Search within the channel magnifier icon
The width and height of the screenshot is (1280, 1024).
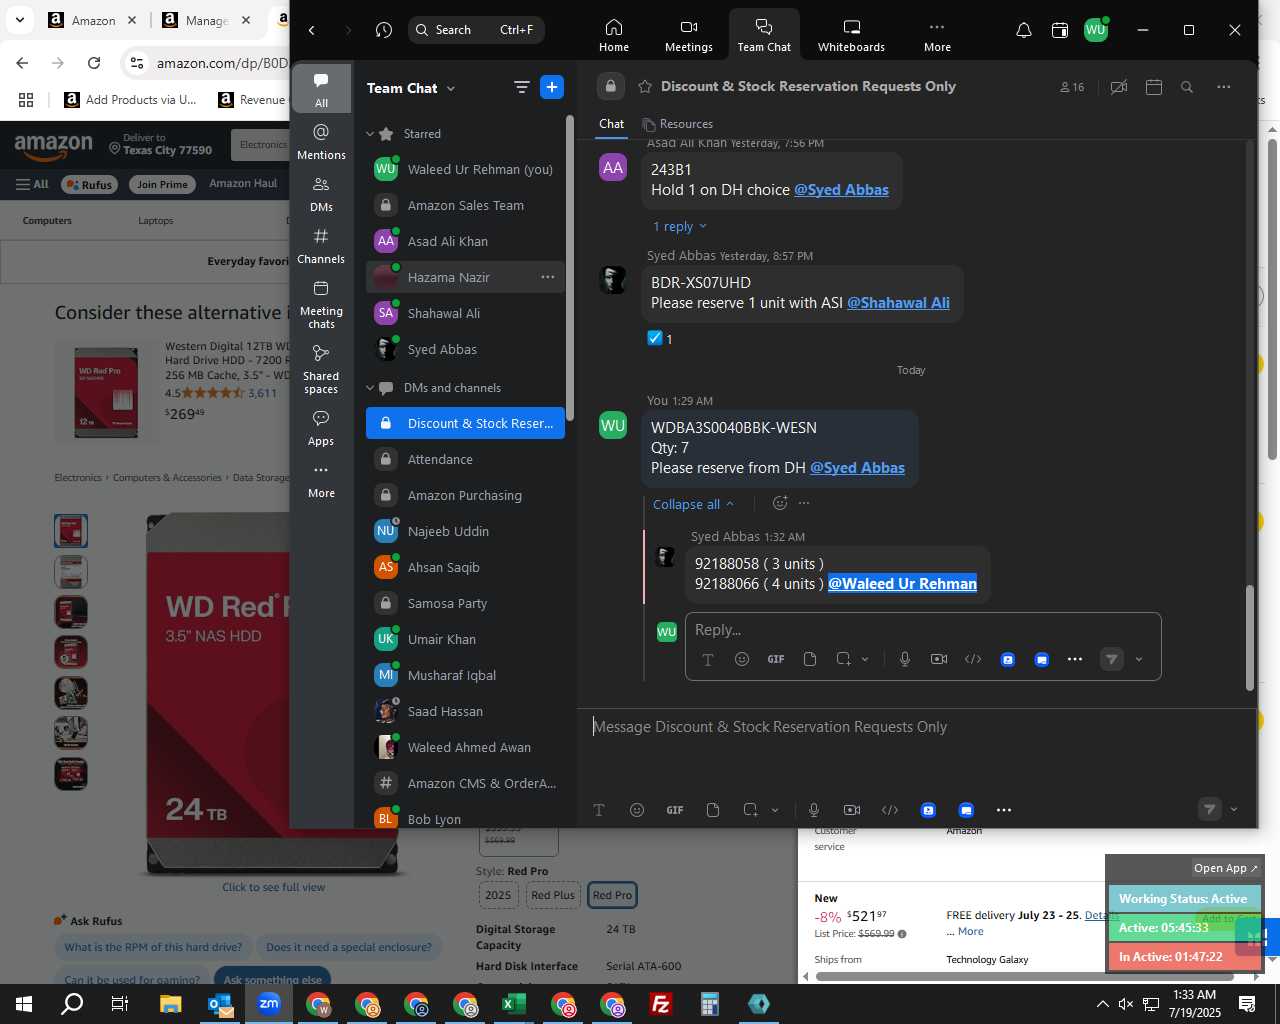tap(1187, 87)
